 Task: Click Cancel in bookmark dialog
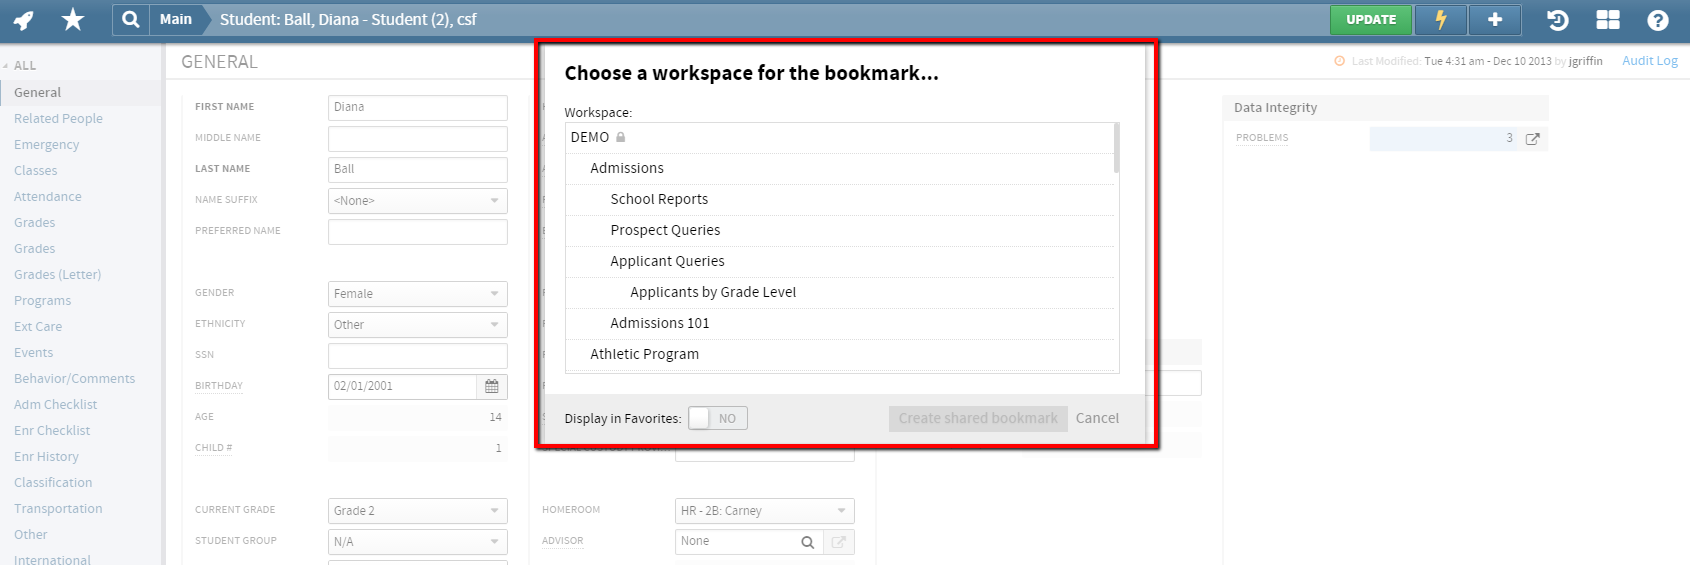(x=1097, y=418)
